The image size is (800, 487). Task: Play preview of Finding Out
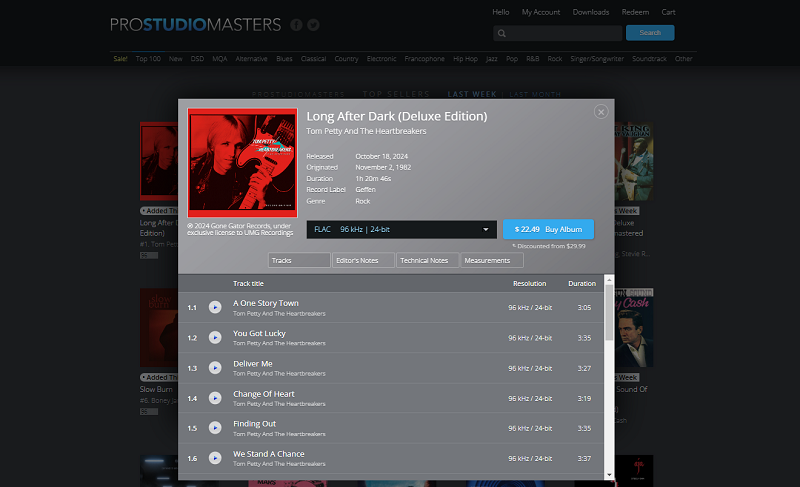[215, 428]
